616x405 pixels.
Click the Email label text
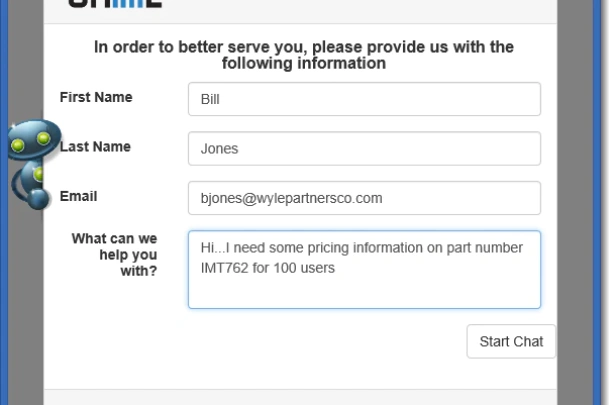pyautogui.click(x=78, y=196)
